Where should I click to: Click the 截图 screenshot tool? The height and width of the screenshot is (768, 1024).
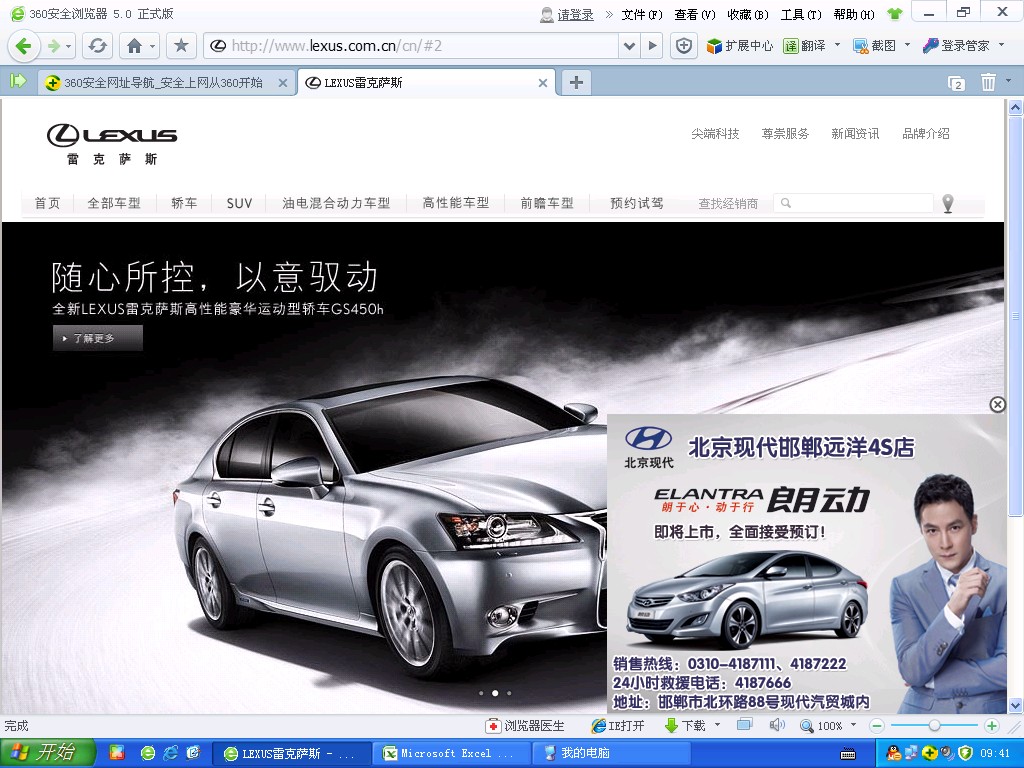click(874, 46)
